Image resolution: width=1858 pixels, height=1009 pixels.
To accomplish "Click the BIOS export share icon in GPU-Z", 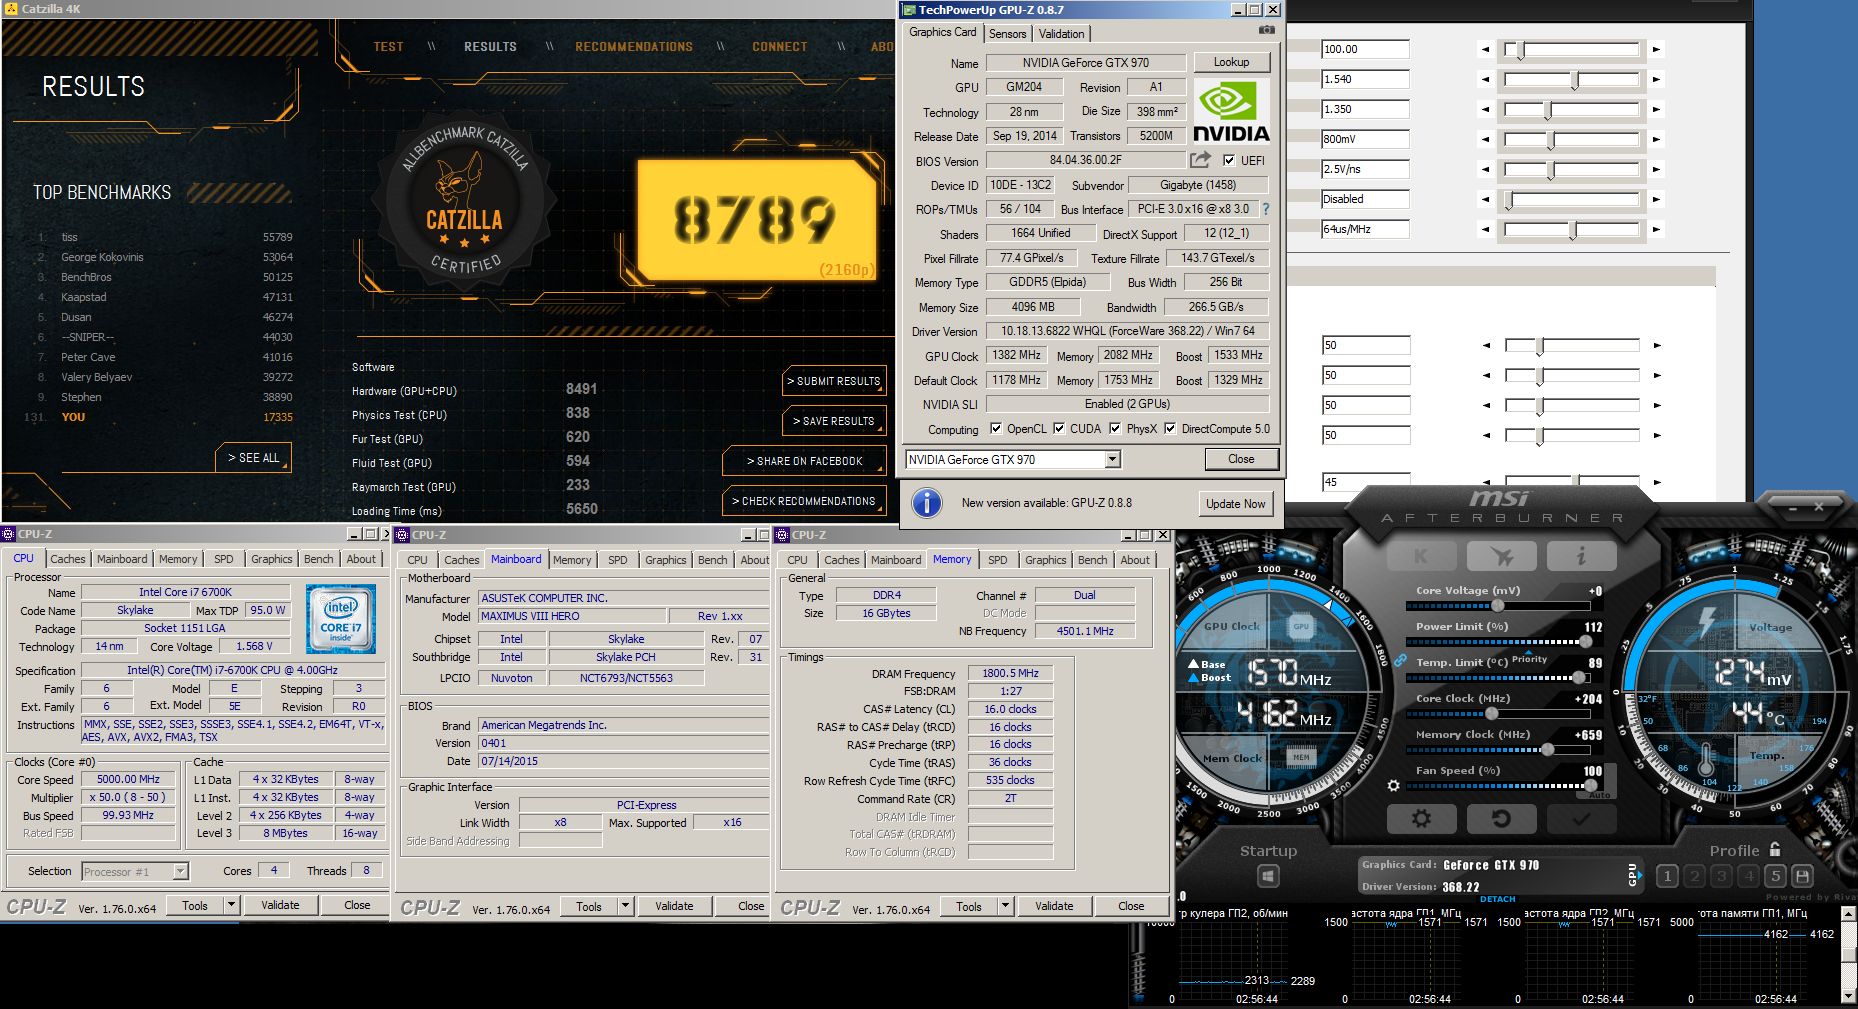I will point(1201,160).
